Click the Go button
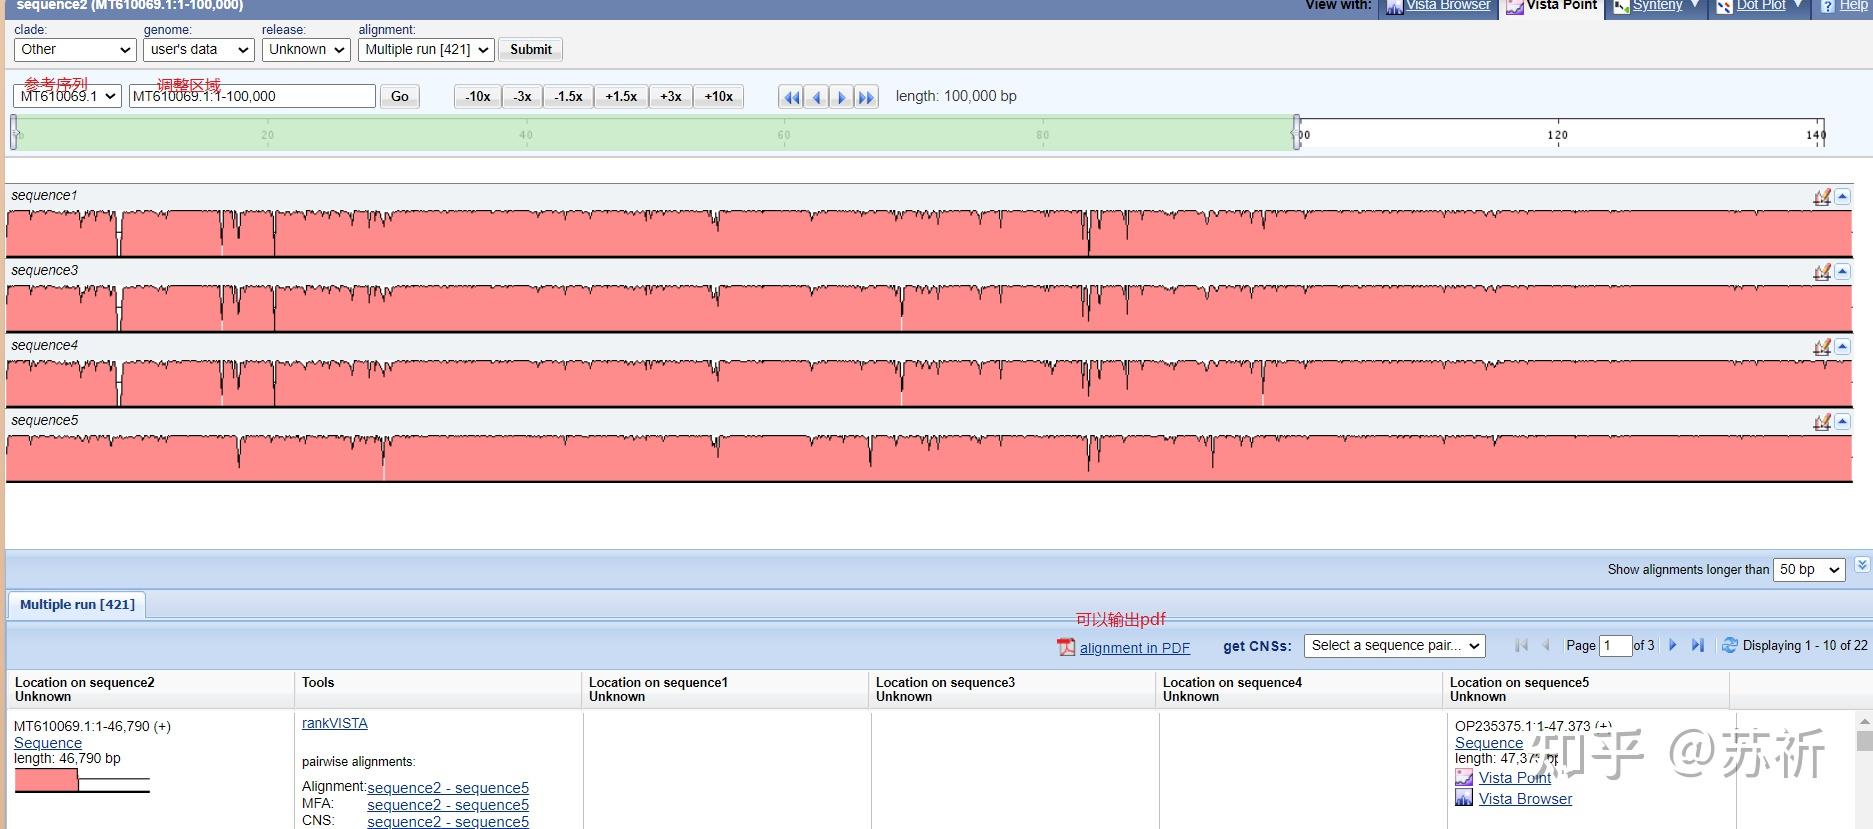 [x=400, y=96]
